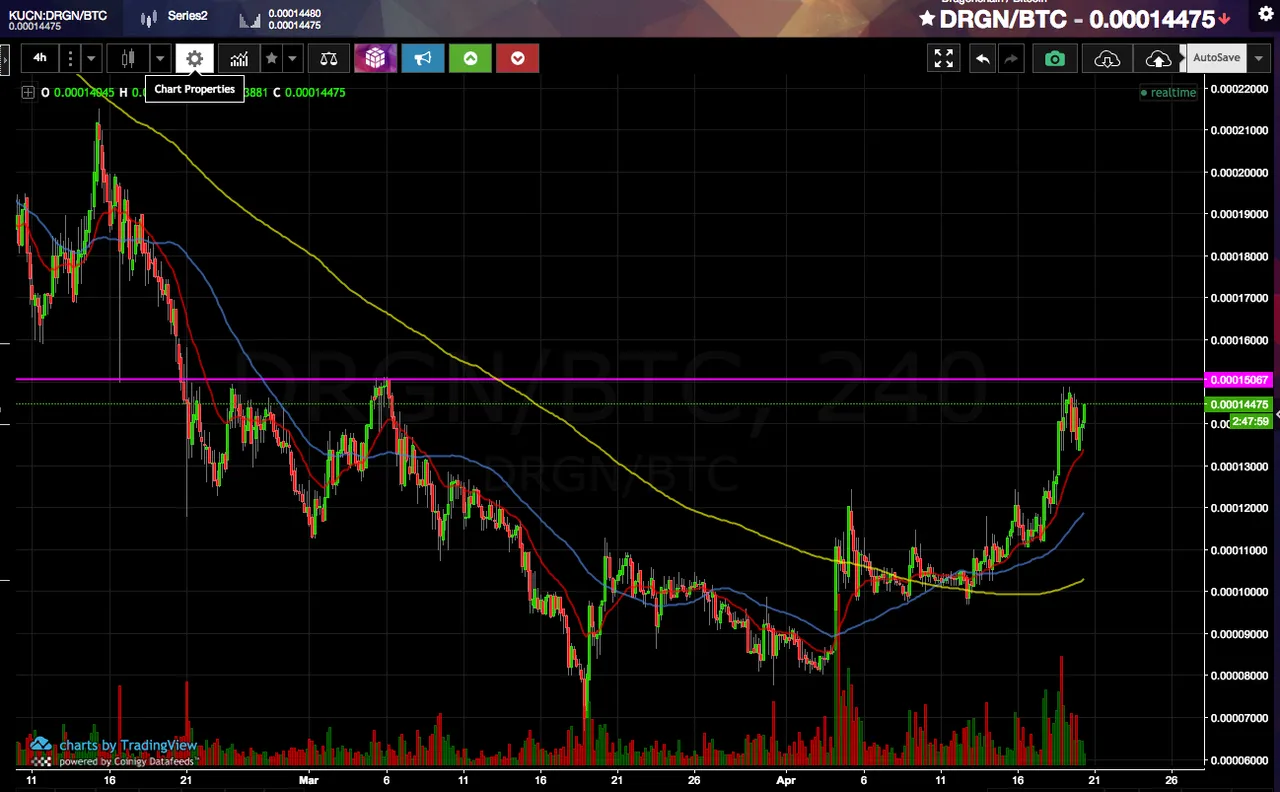Click the favorites star in toolbar
Viewport: 1280px width, 792px height.
coord(271,58)
